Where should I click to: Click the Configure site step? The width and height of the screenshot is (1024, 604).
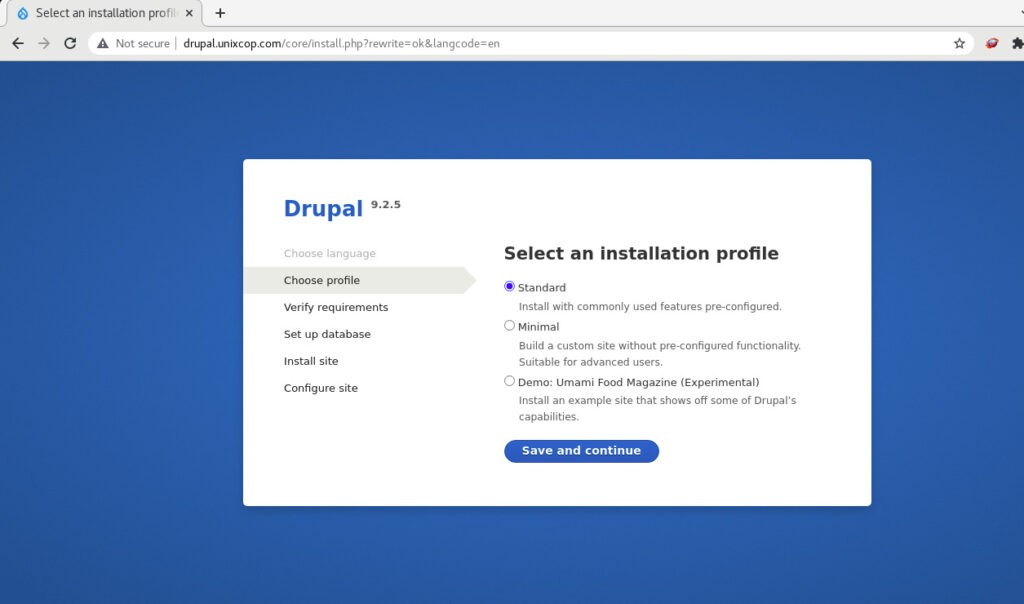pos(321,388)
